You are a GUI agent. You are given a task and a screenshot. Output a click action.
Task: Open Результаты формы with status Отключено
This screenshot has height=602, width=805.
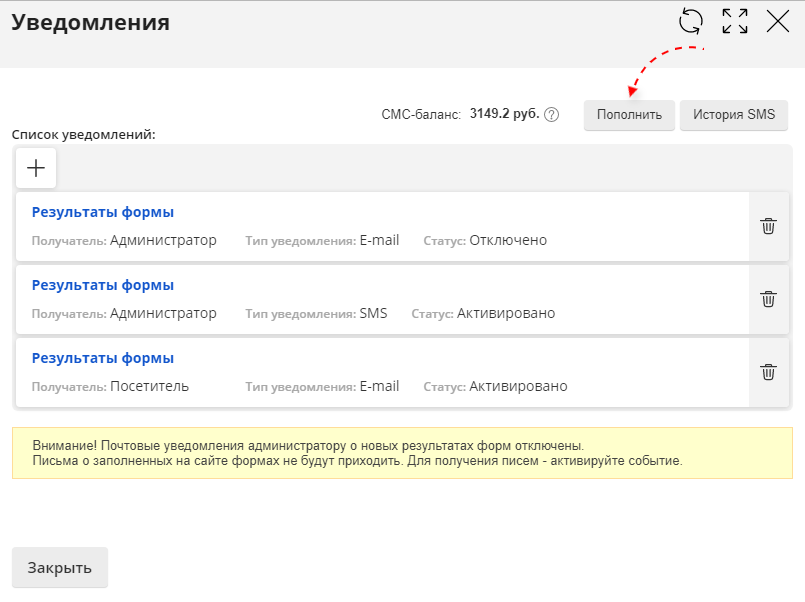[x=103, y=212]
